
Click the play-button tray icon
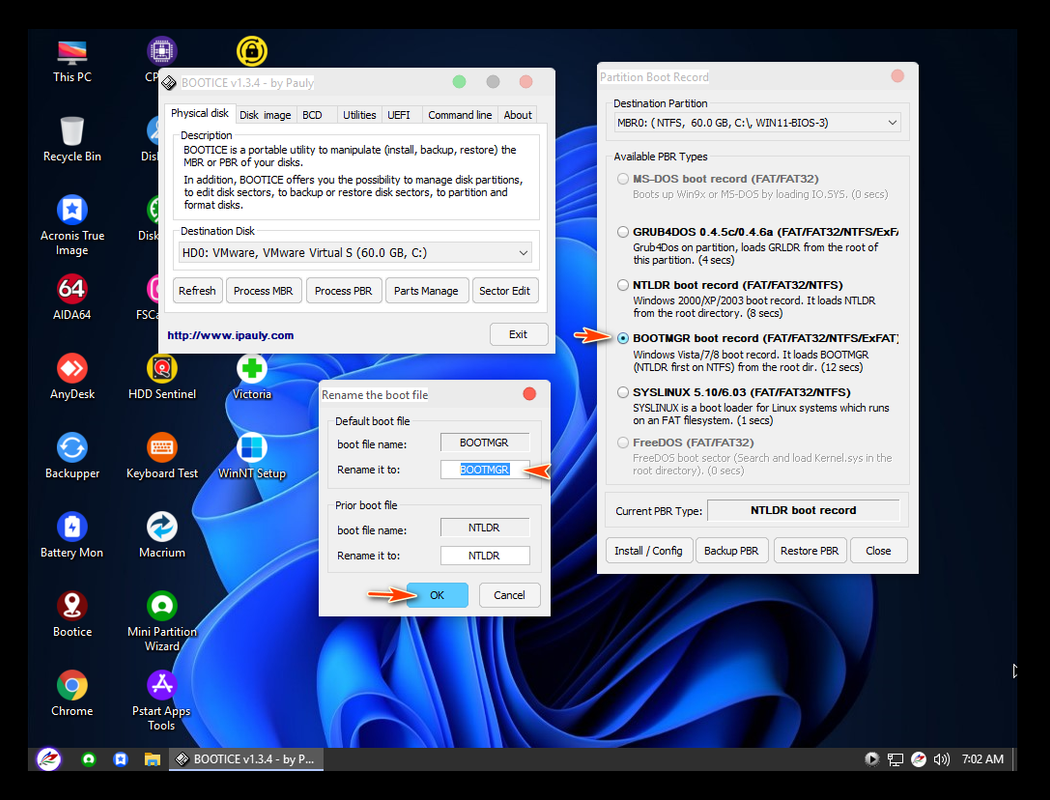[x=872, y=759]
